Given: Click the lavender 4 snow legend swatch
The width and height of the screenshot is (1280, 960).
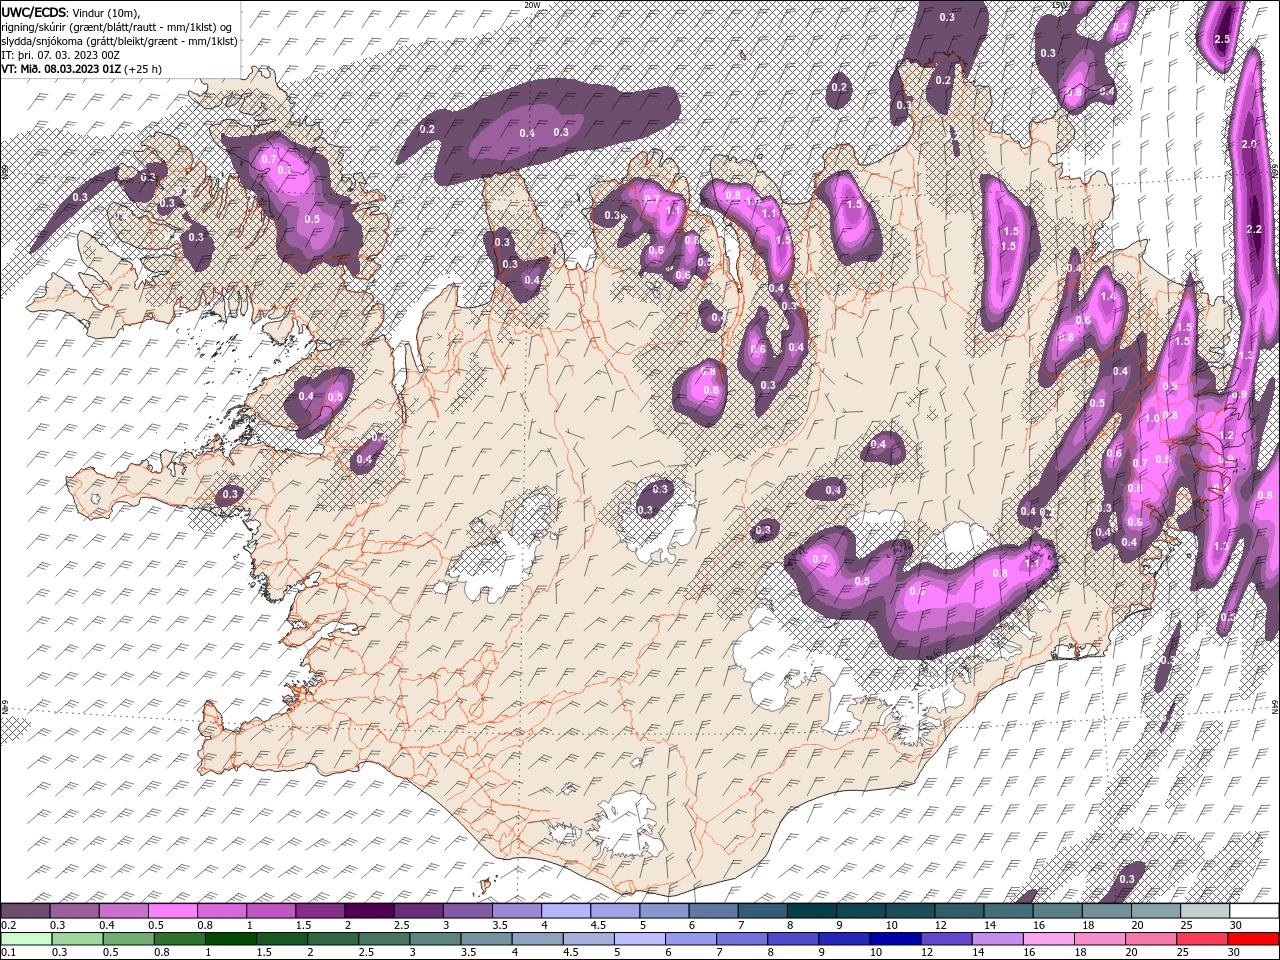Looking at the screenshot, I should [566, 911].
